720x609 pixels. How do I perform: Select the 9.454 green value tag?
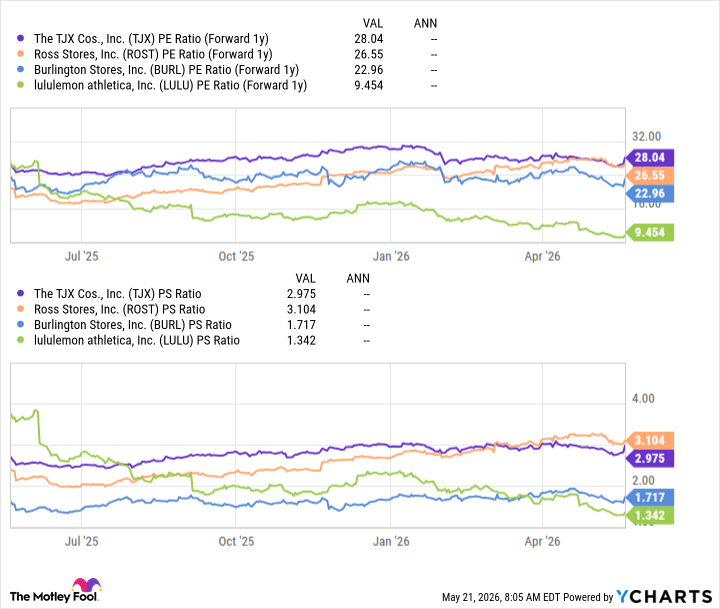pyautogui.click(x=649, y=232)
